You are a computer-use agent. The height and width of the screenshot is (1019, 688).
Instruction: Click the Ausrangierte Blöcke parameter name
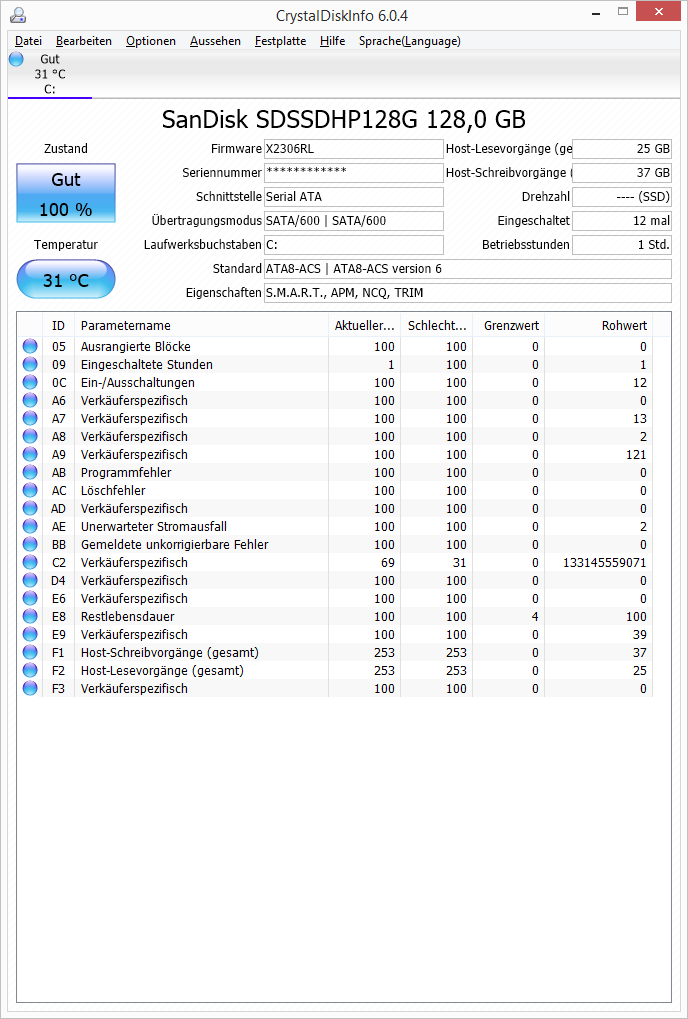[136, 347]
